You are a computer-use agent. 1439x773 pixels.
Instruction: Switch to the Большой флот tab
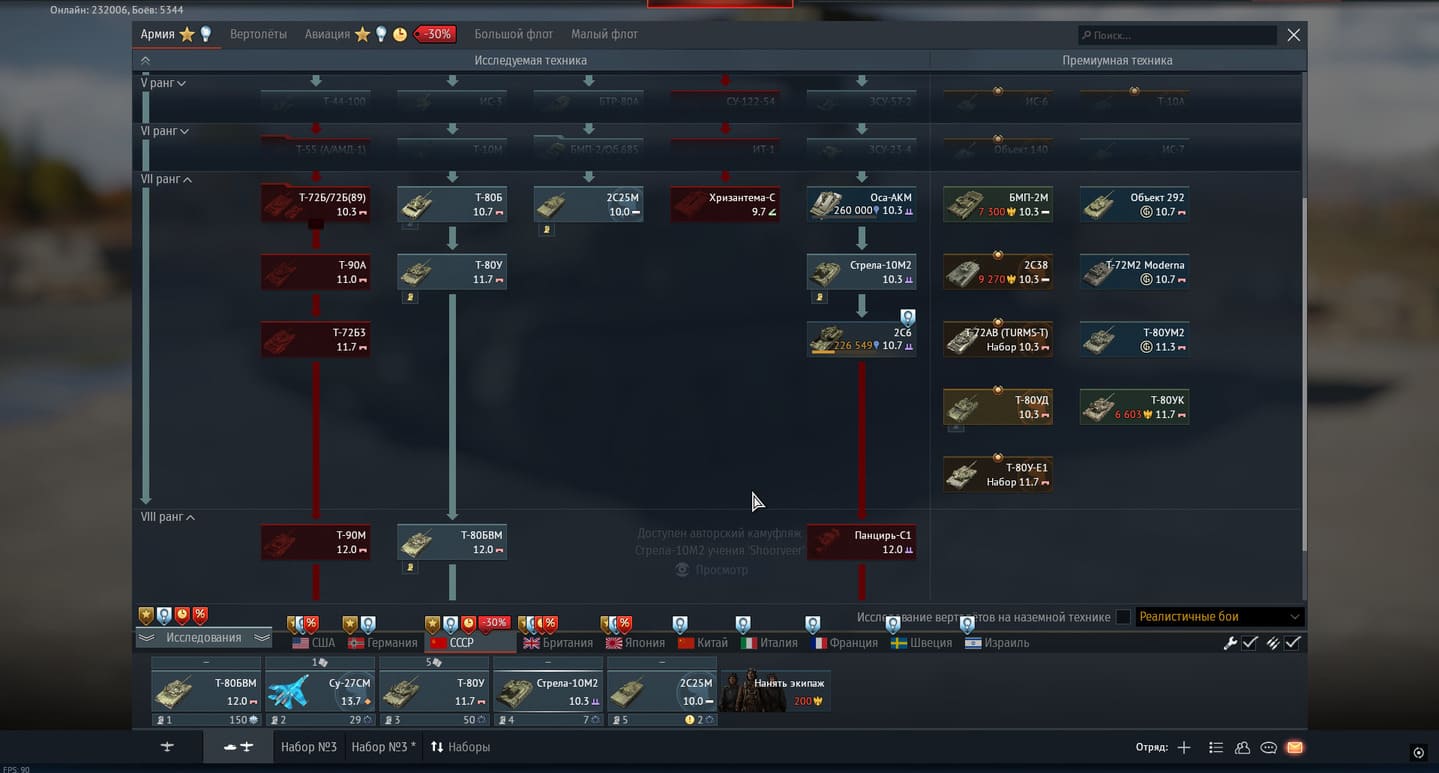click(x=513, y=34)
